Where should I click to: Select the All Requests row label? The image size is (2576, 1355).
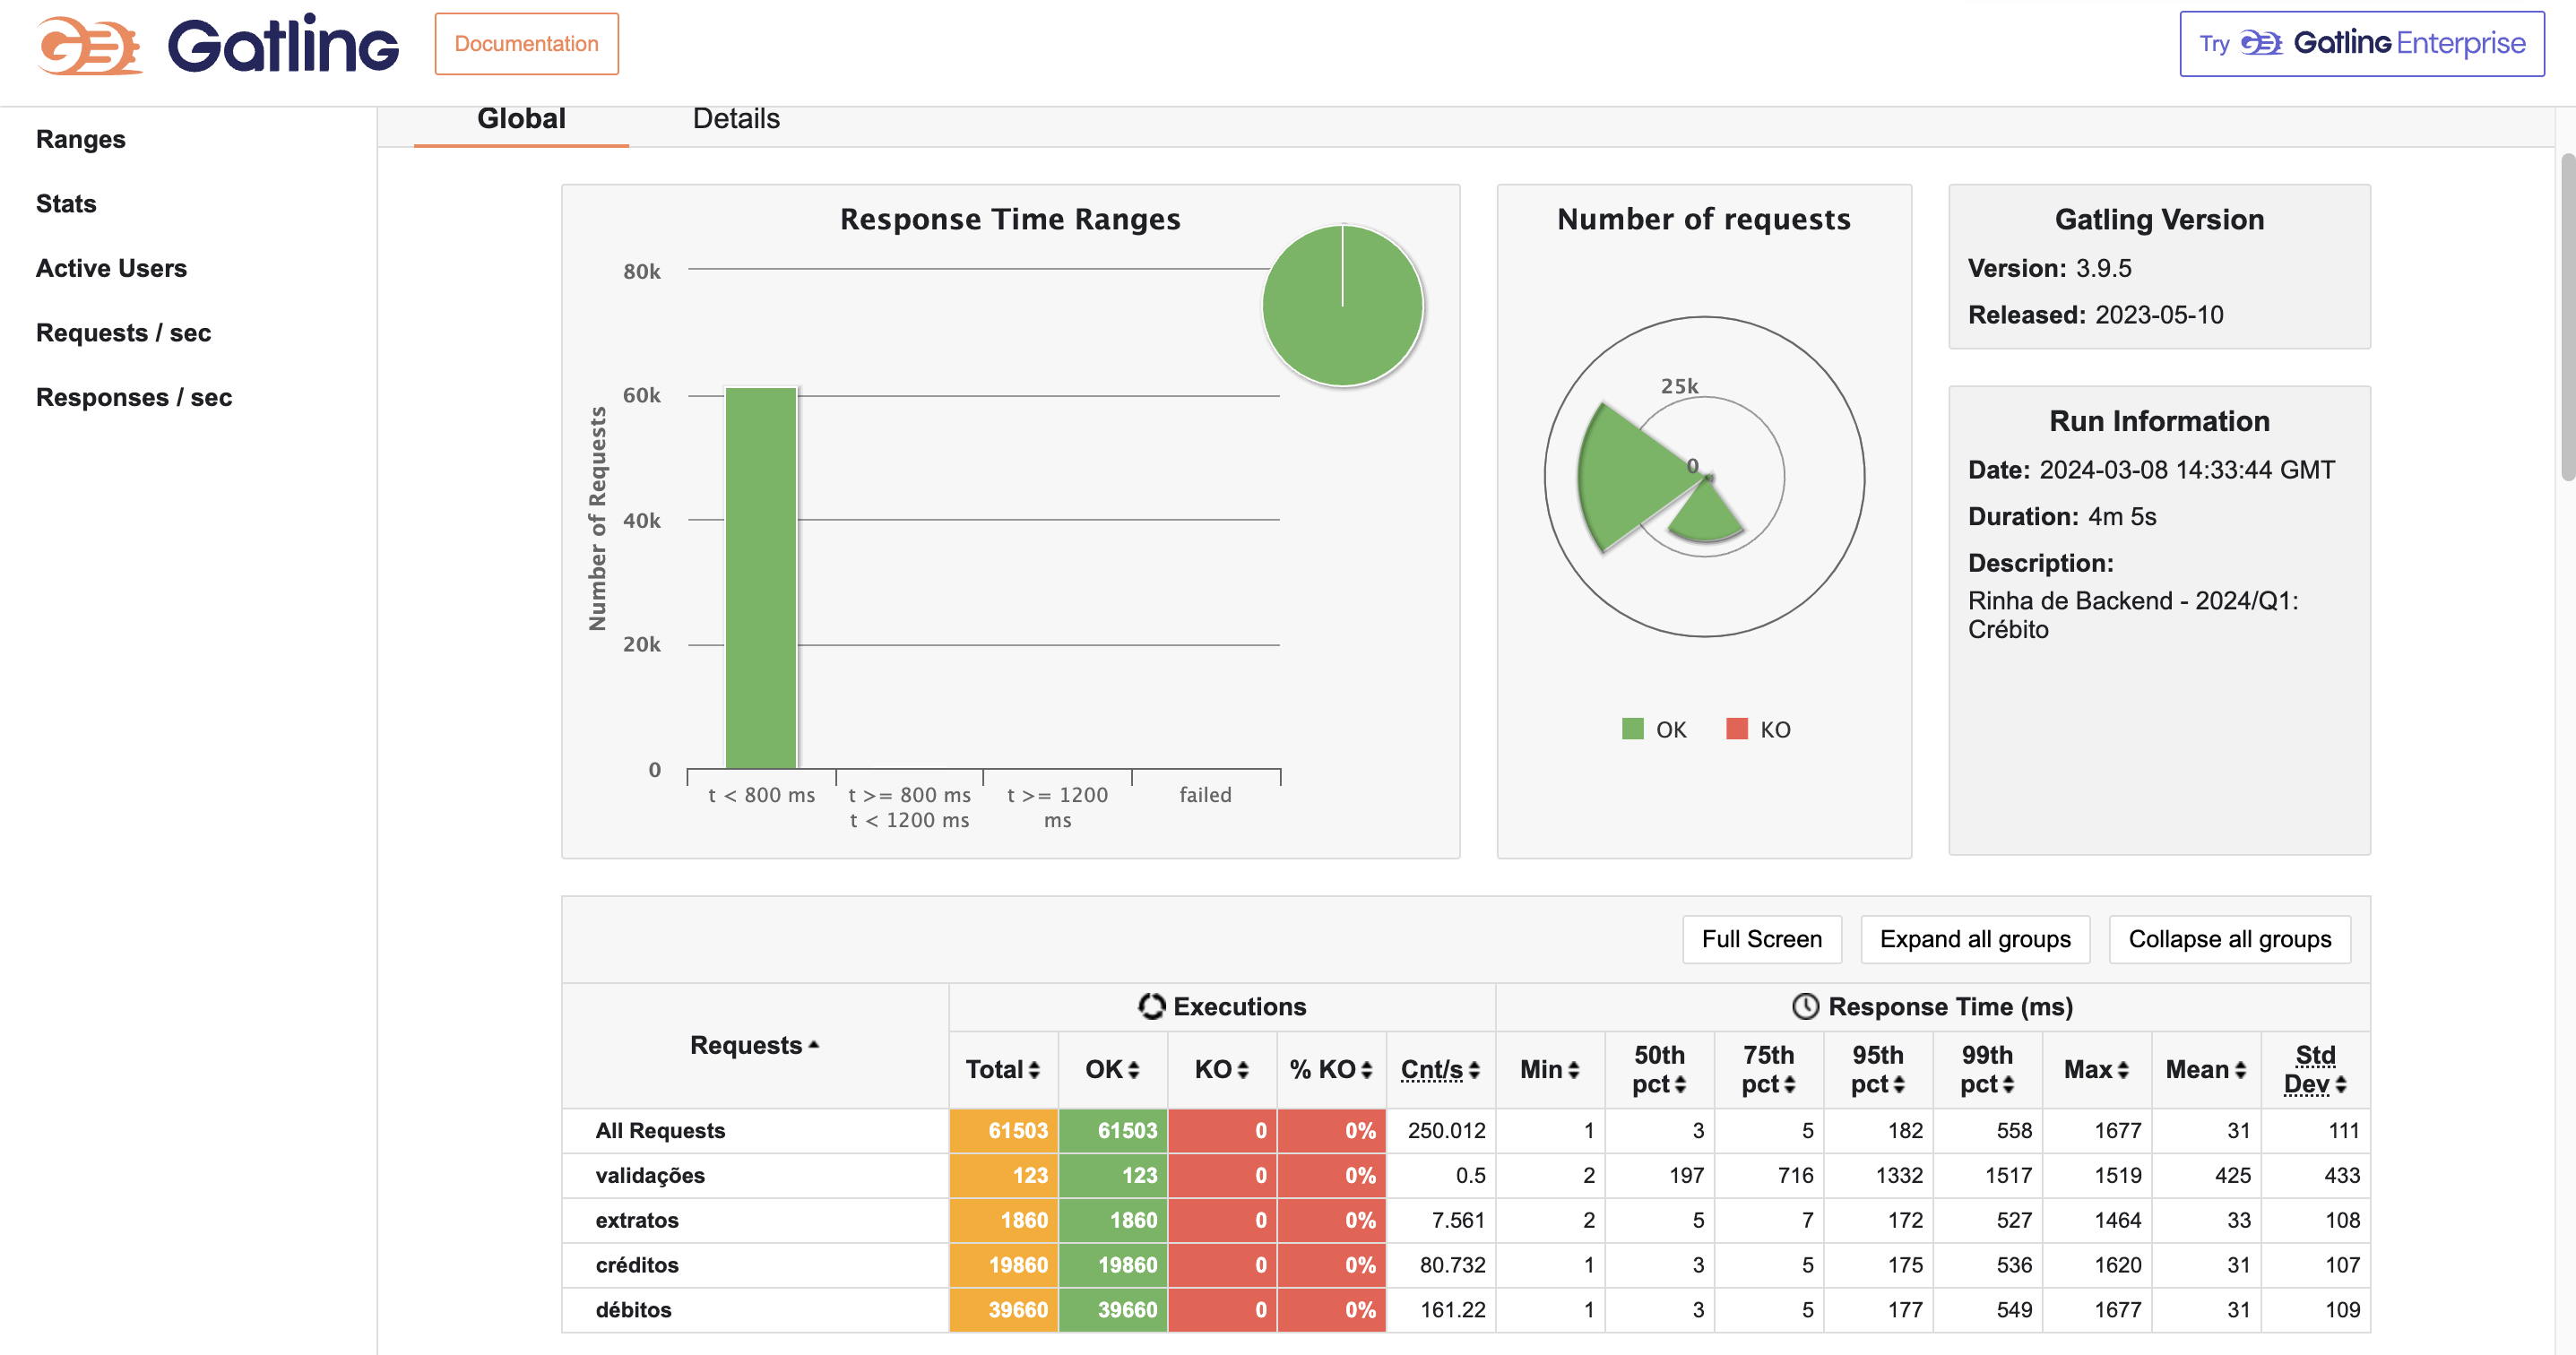click(x=660, y=1130)
